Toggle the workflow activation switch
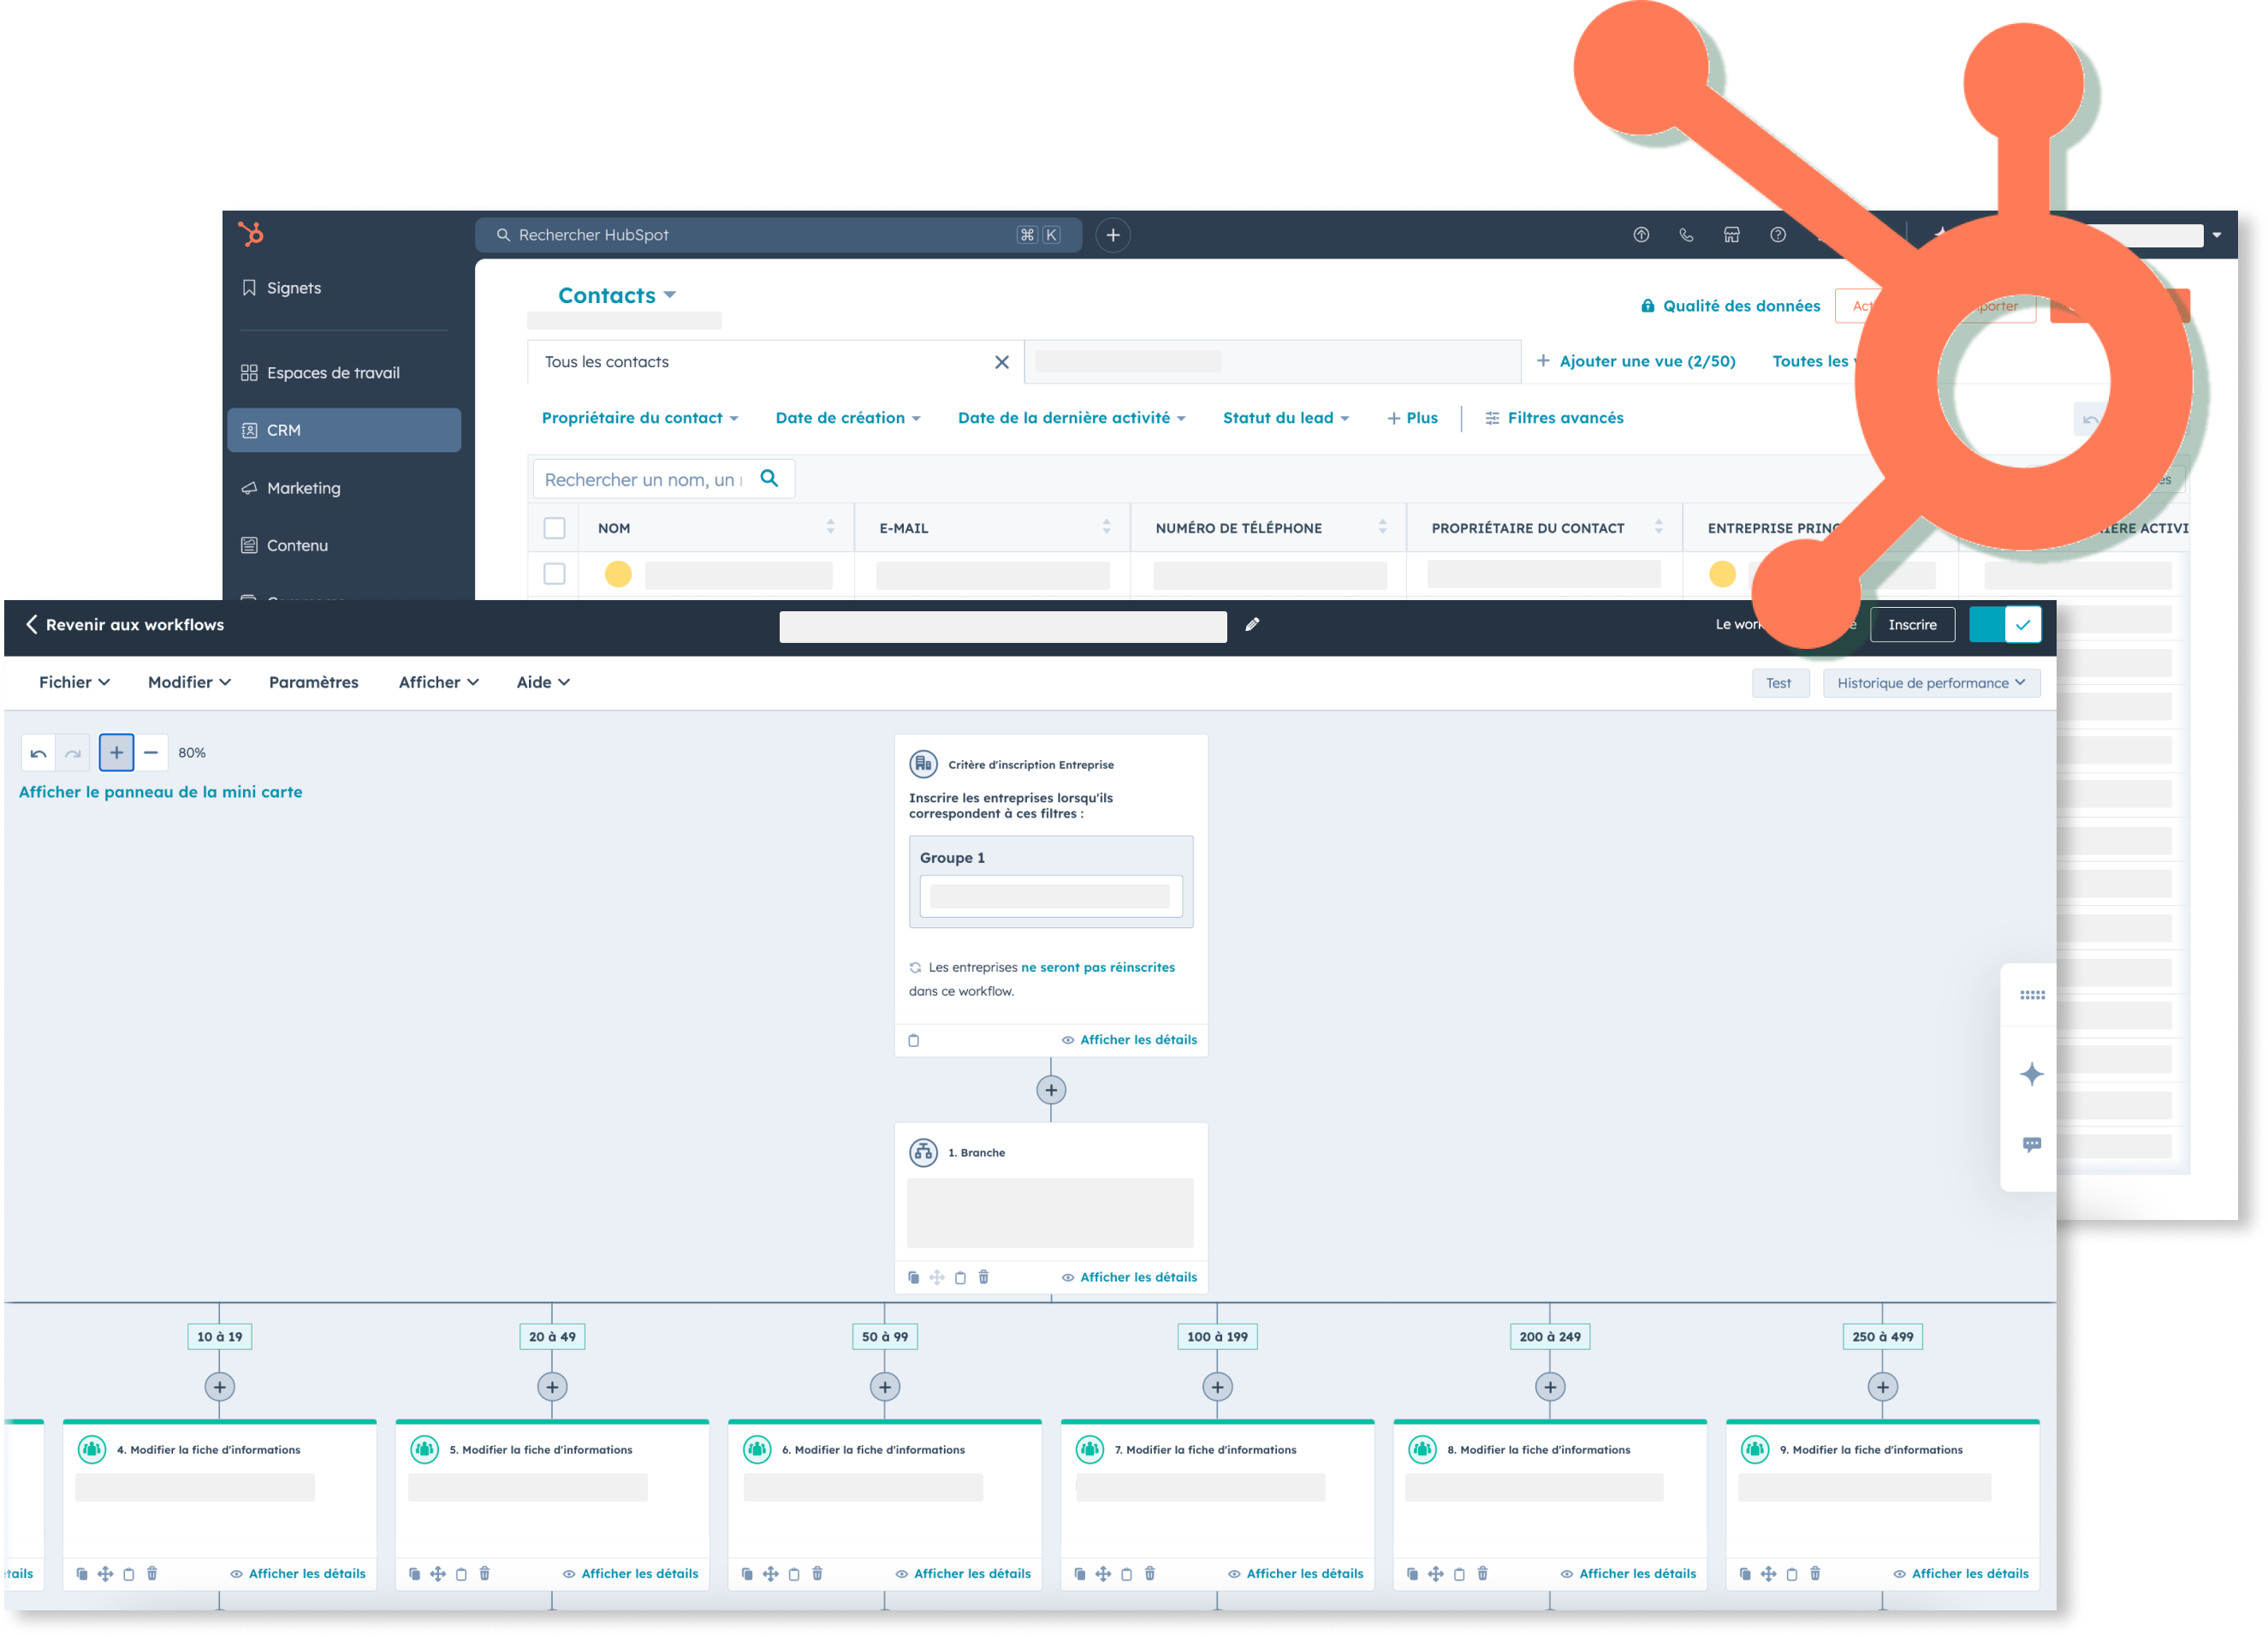The width and height of the screenshot is (2268, 1636). click(2004, 625)
